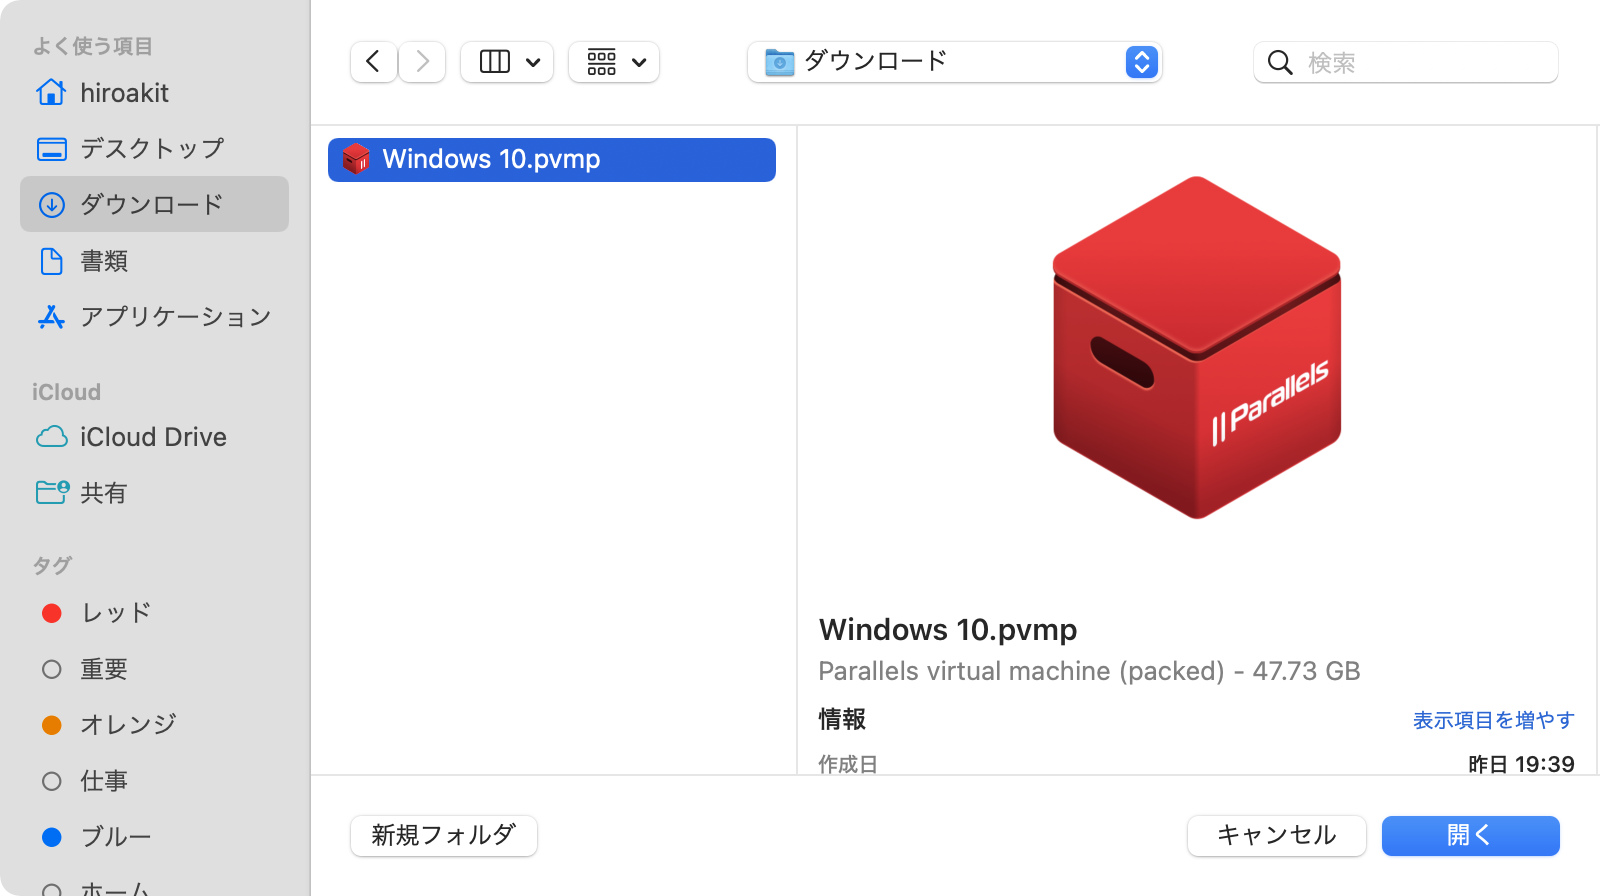Click the 新規フォルダ button
Screen dimensions: 1600x896
[444, 836]
